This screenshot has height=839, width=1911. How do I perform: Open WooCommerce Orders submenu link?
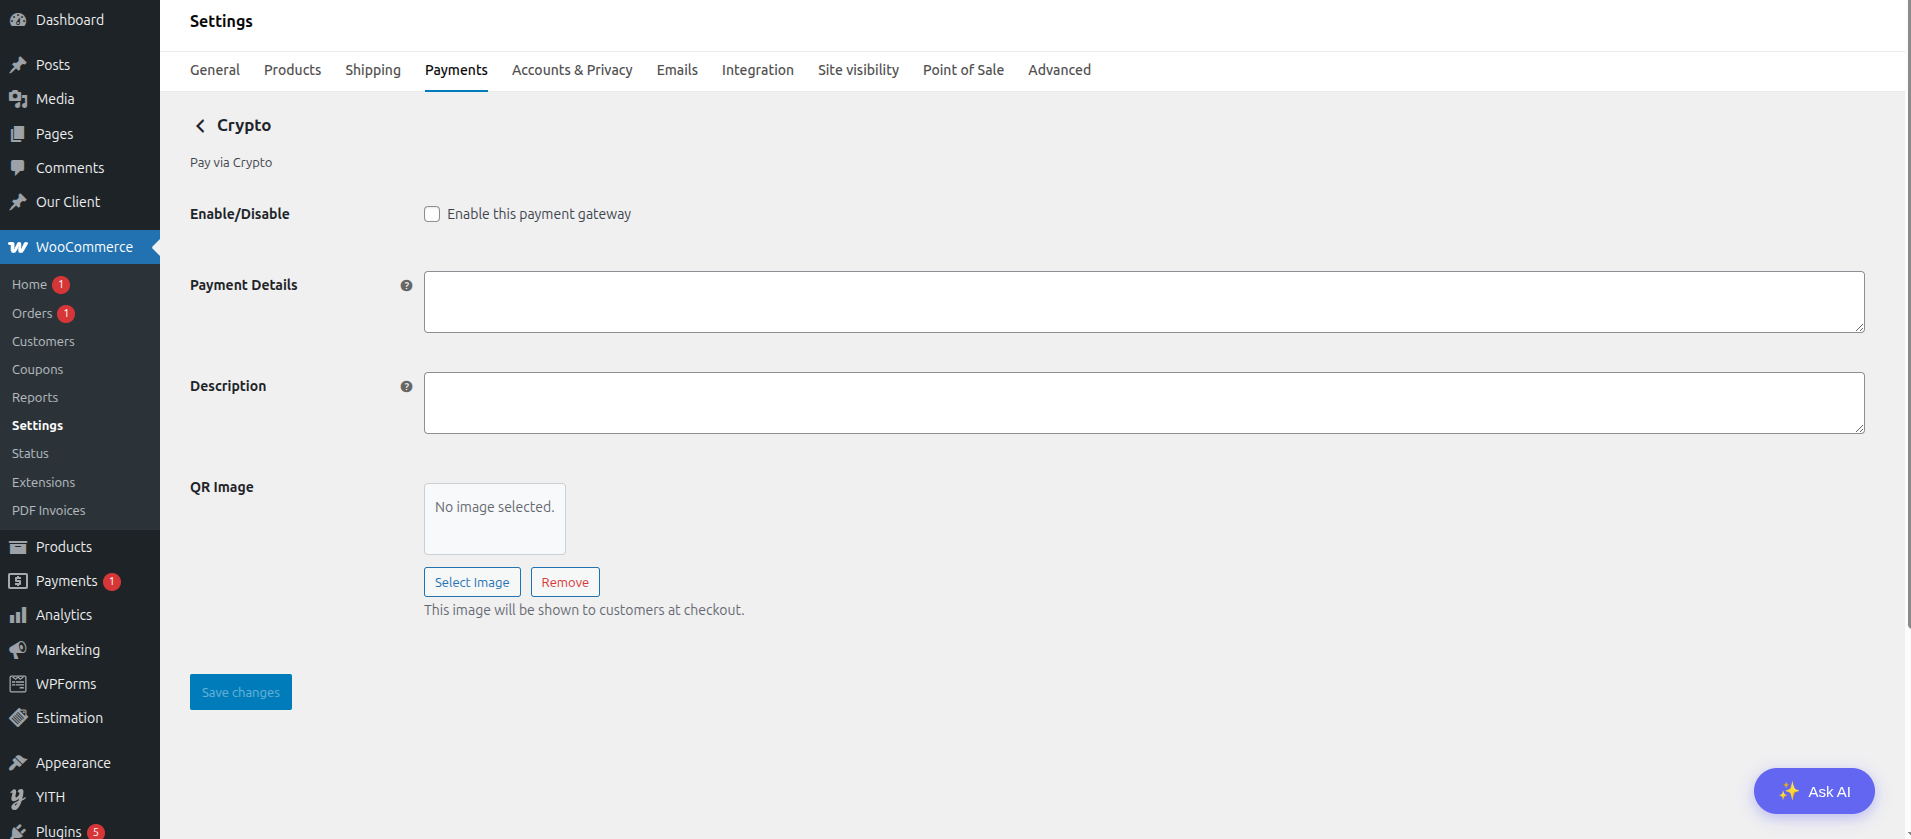coord(32,314)
